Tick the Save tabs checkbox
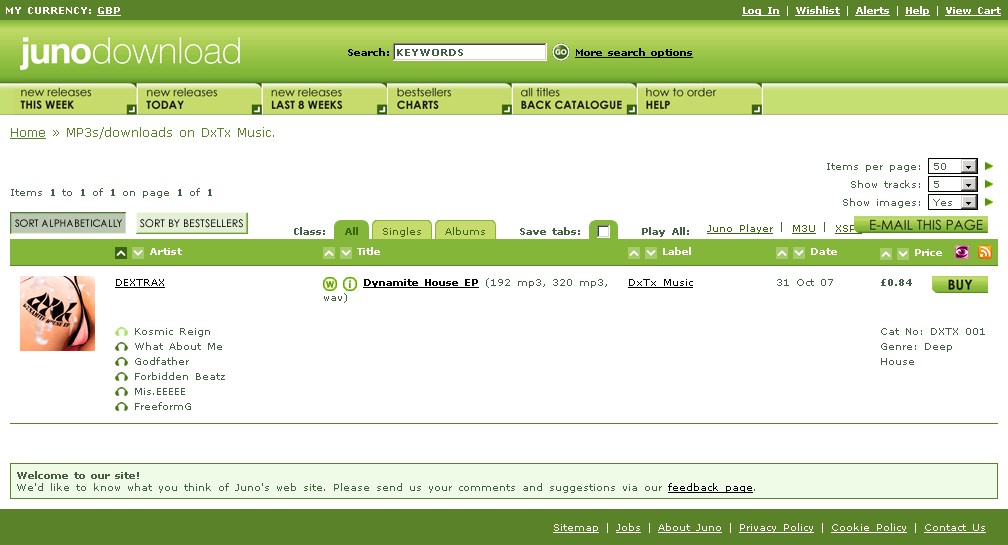 tap(603, 231)
